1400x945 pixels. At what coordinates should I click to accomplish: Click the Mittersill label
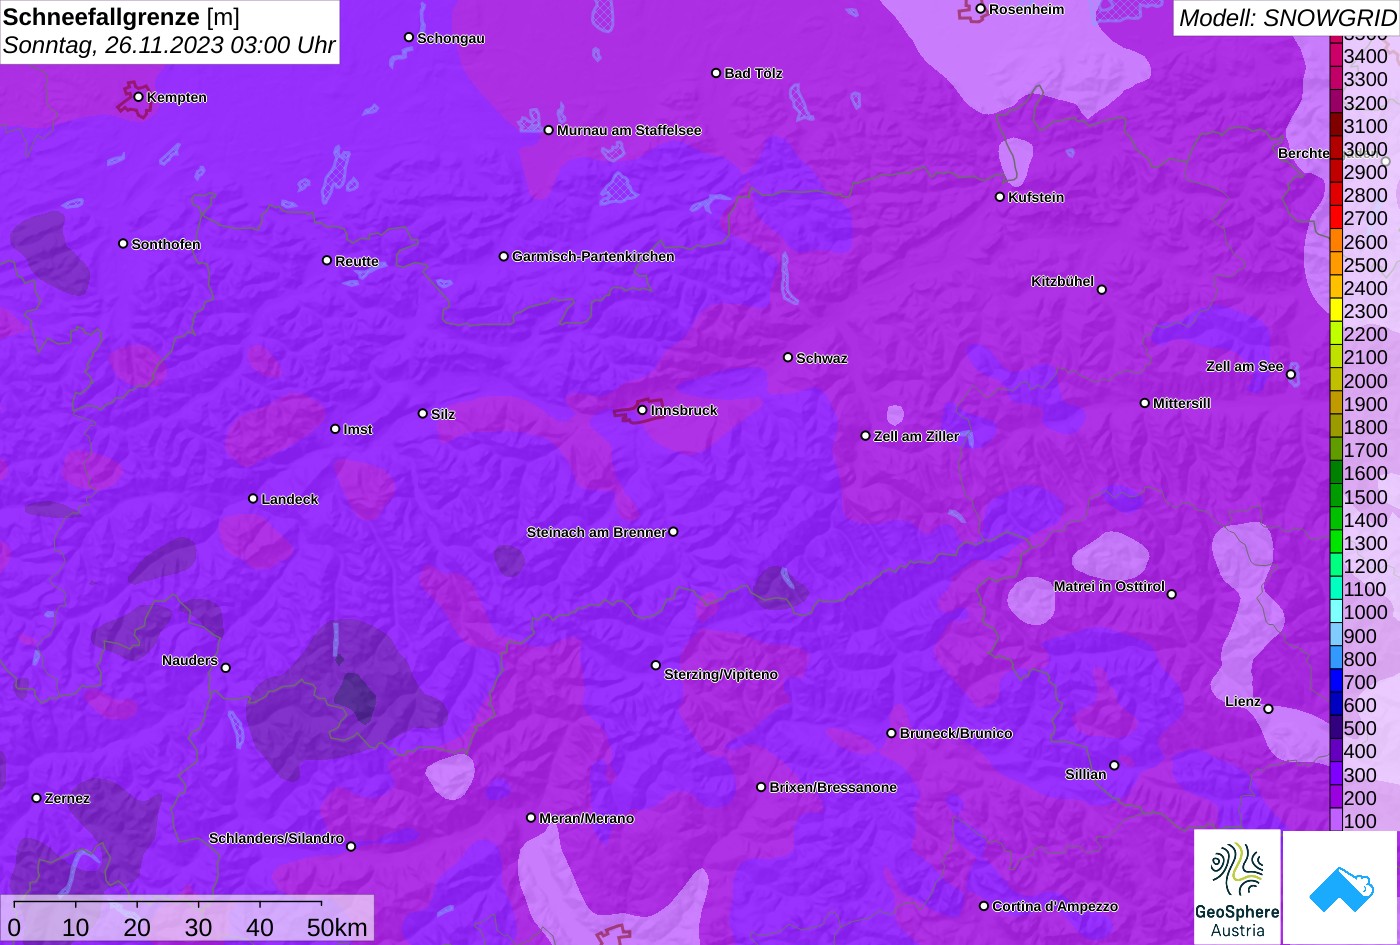(x=1182, y=403)
